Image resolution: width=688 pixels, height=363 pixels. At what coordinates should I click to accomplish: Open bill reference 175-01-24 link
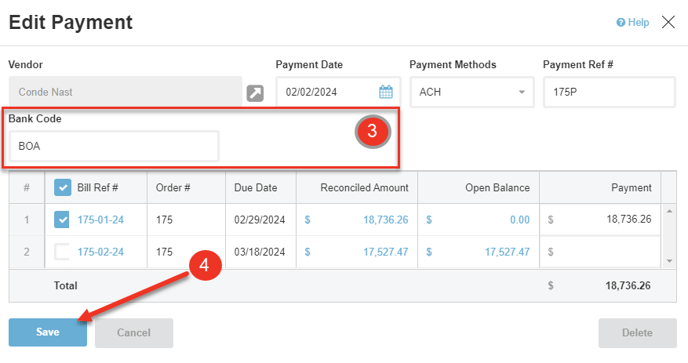100,219
